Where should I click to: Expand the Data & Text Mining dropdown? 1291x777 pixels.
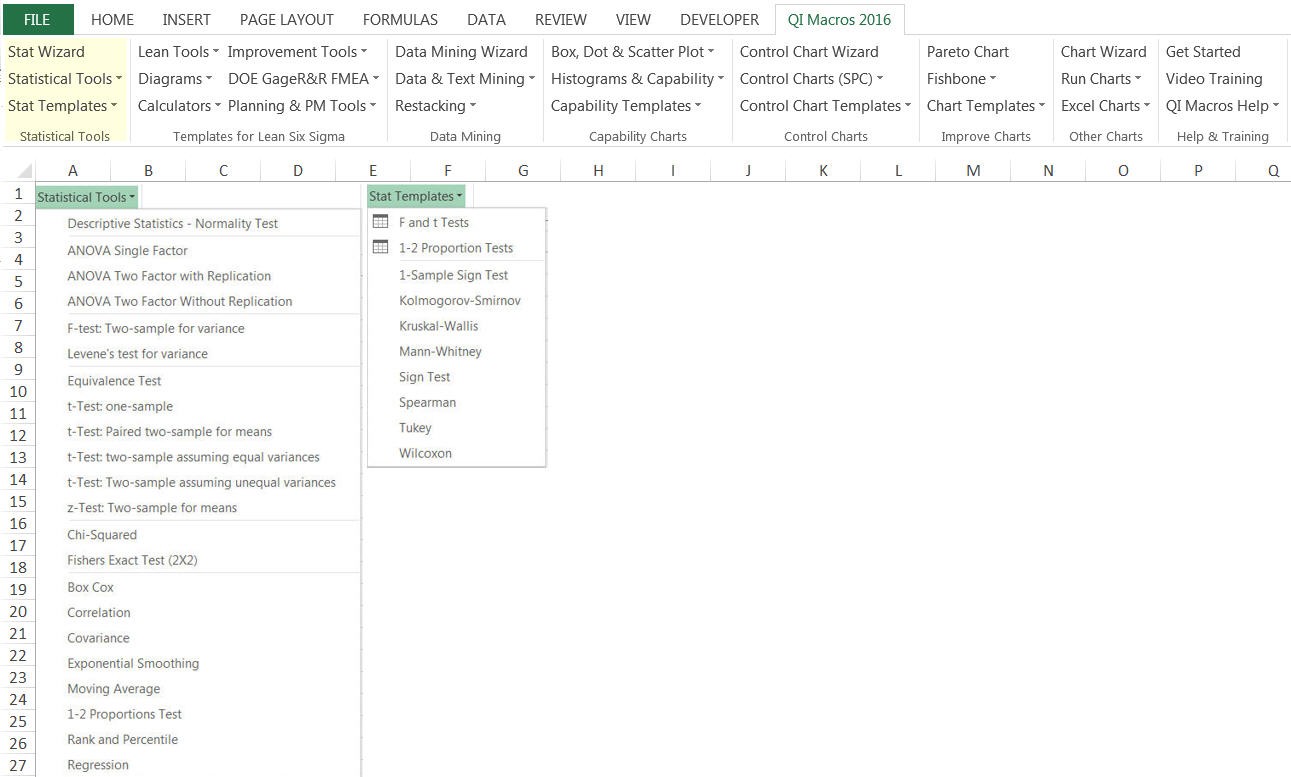(x=465, y=78)
